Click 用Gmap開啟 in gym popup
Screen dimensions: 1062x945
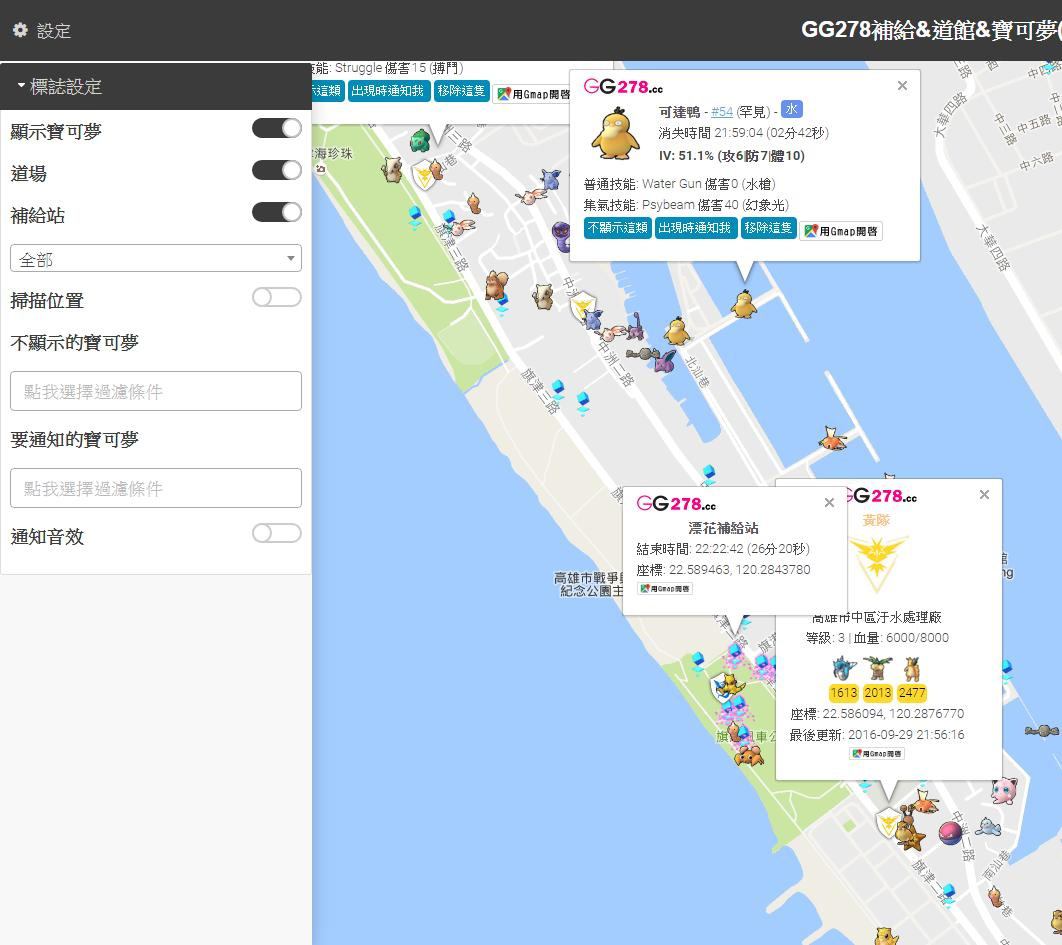pyautogui.click(x=877, y=753)
